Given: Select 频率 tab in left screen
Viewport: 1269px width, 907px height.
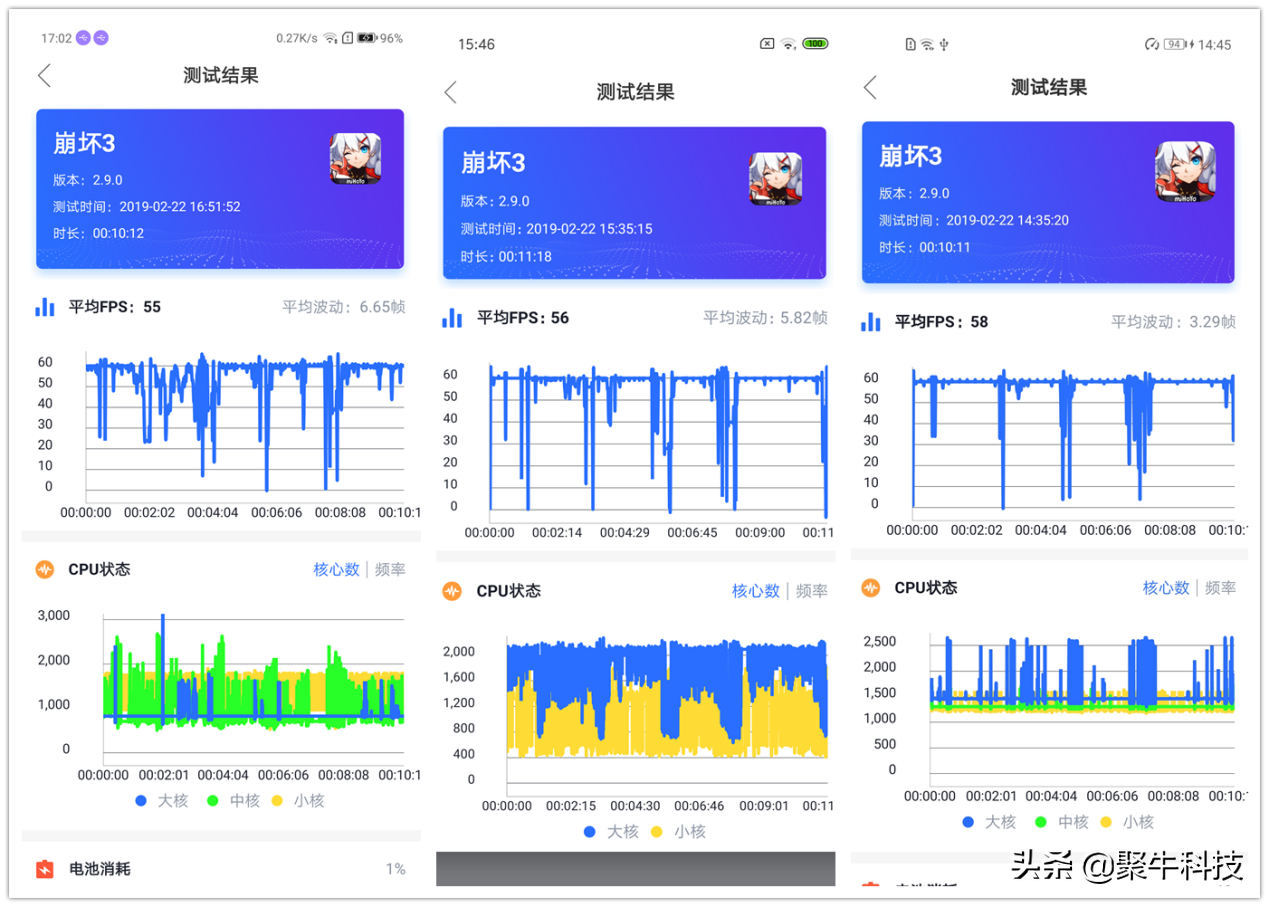Looking at the screenshot, I should pyautogui.click(x=390, y=570).
